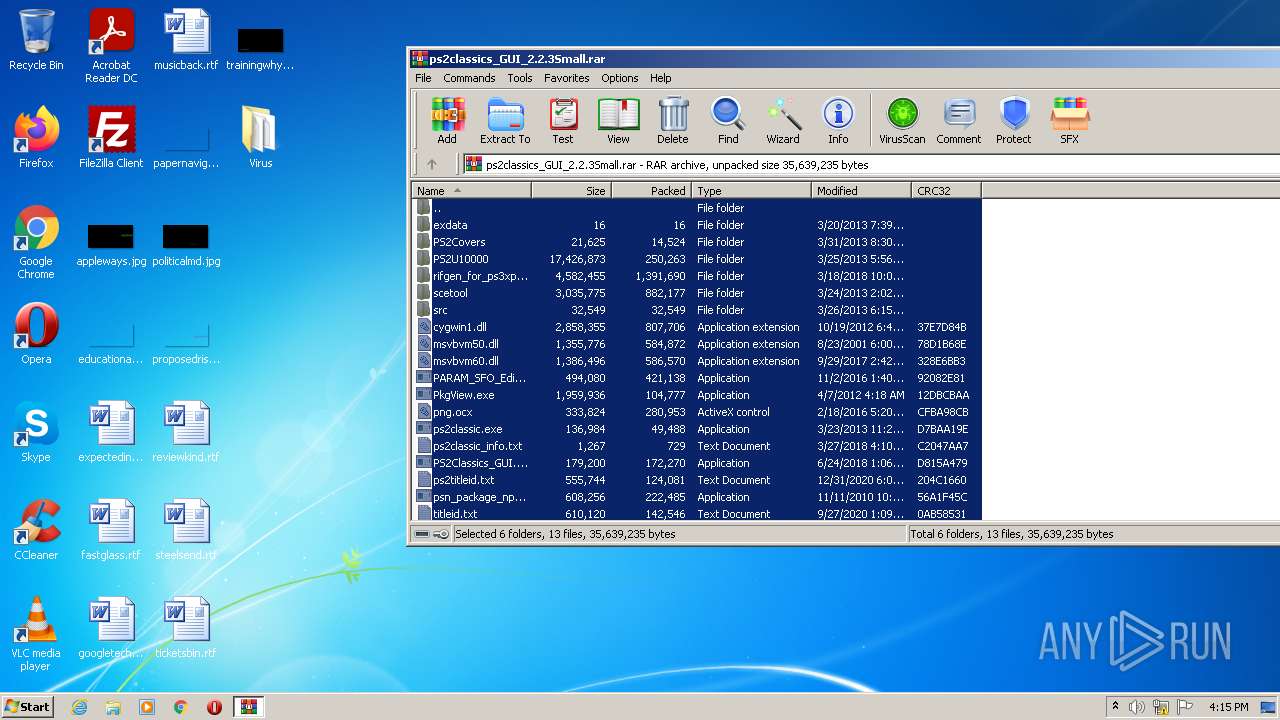Select the parent folder '..' row

click(x=697, y=208)
